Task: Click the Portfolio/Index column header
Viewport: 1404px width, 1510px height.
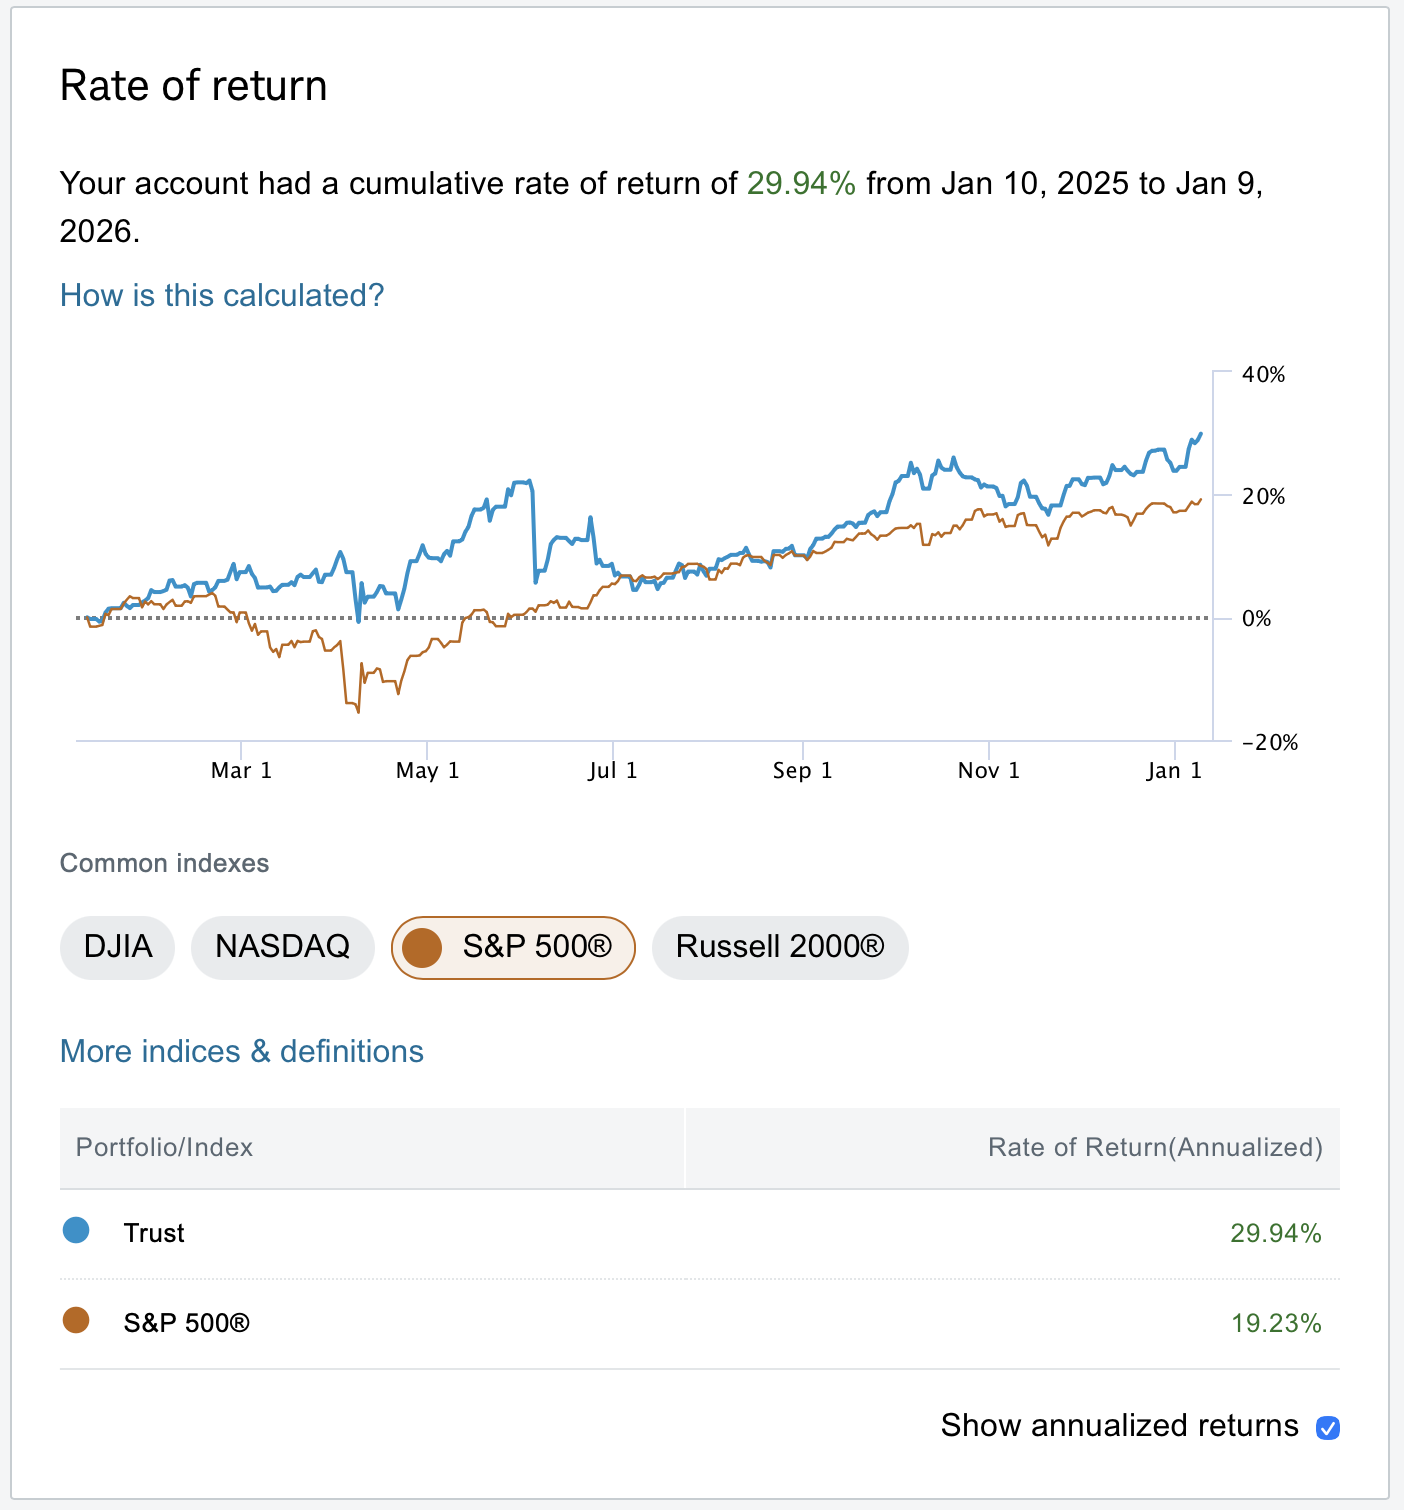Action: (165, 1147)
